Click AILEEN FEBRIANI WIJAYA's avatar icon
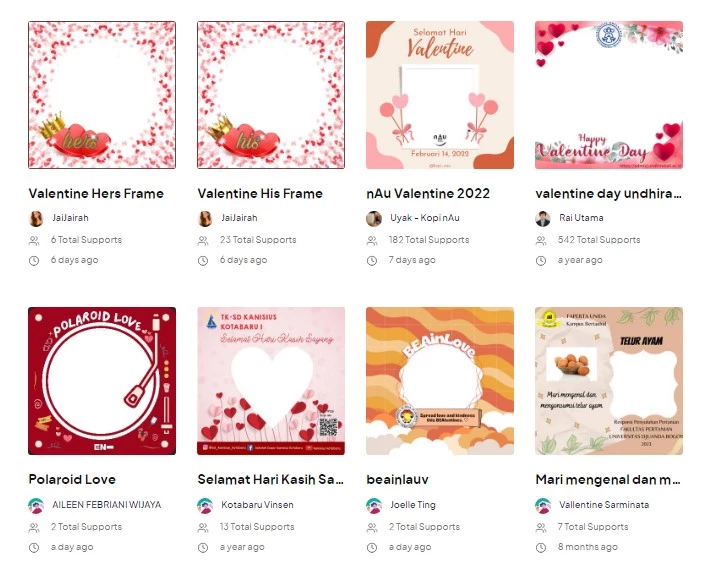The height and width of the screenshot is (570, 714). coord(36,506)
